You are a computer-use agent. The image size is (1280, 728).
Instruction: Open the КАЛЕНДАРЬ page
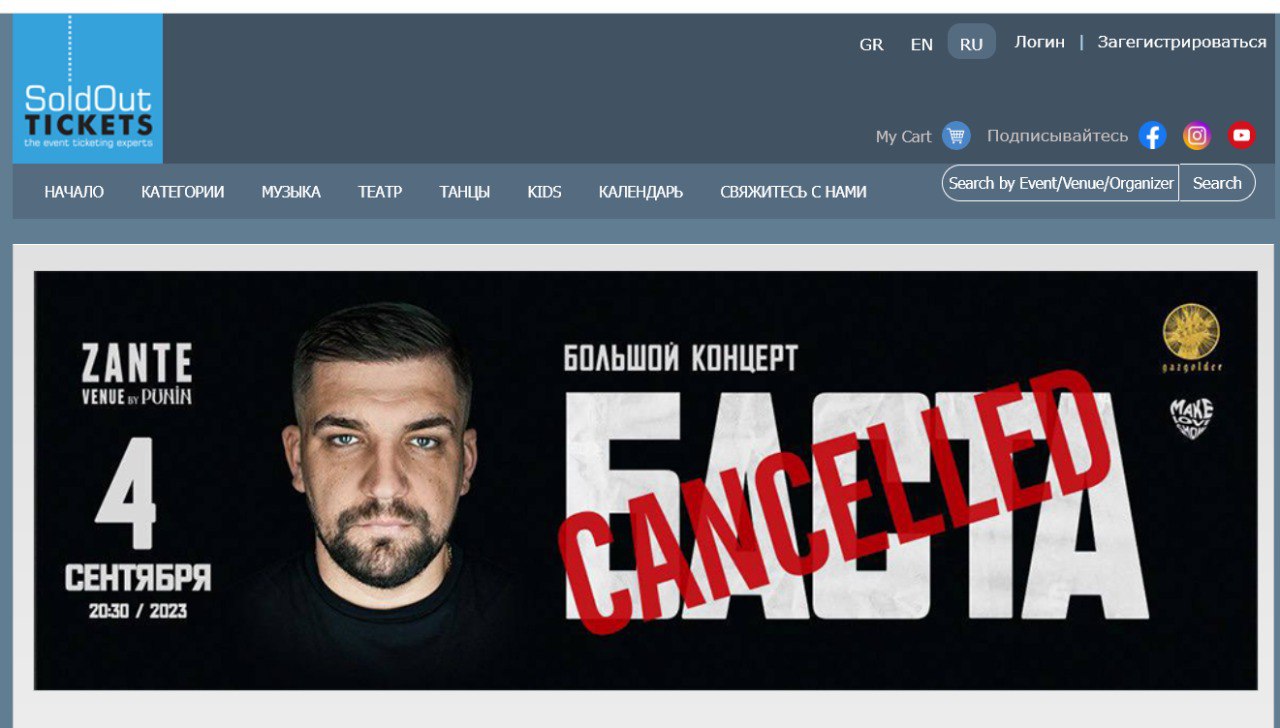pos(641,192)
